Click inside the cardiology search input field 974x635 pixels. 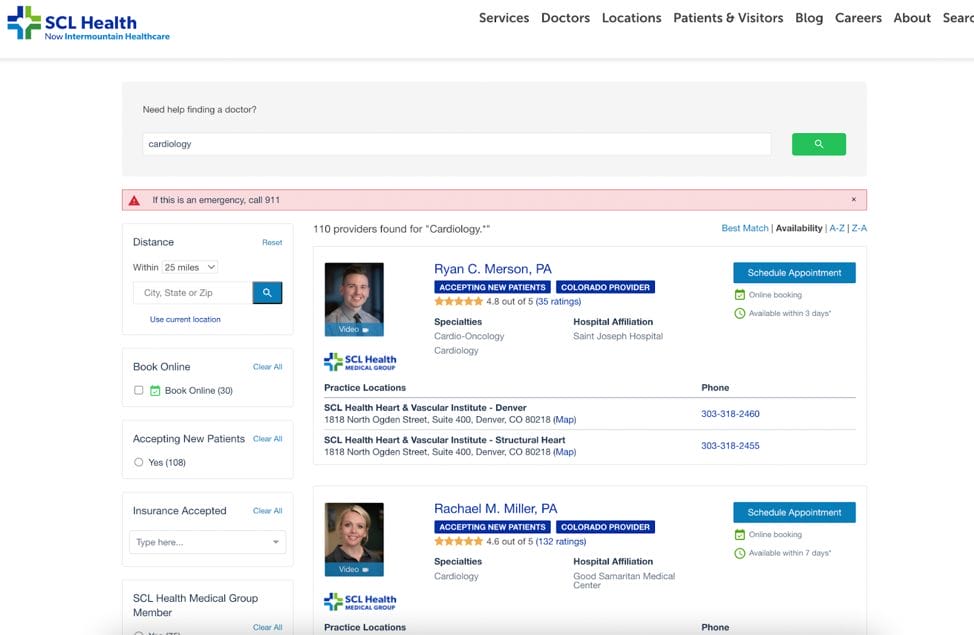tap(450, 144)
